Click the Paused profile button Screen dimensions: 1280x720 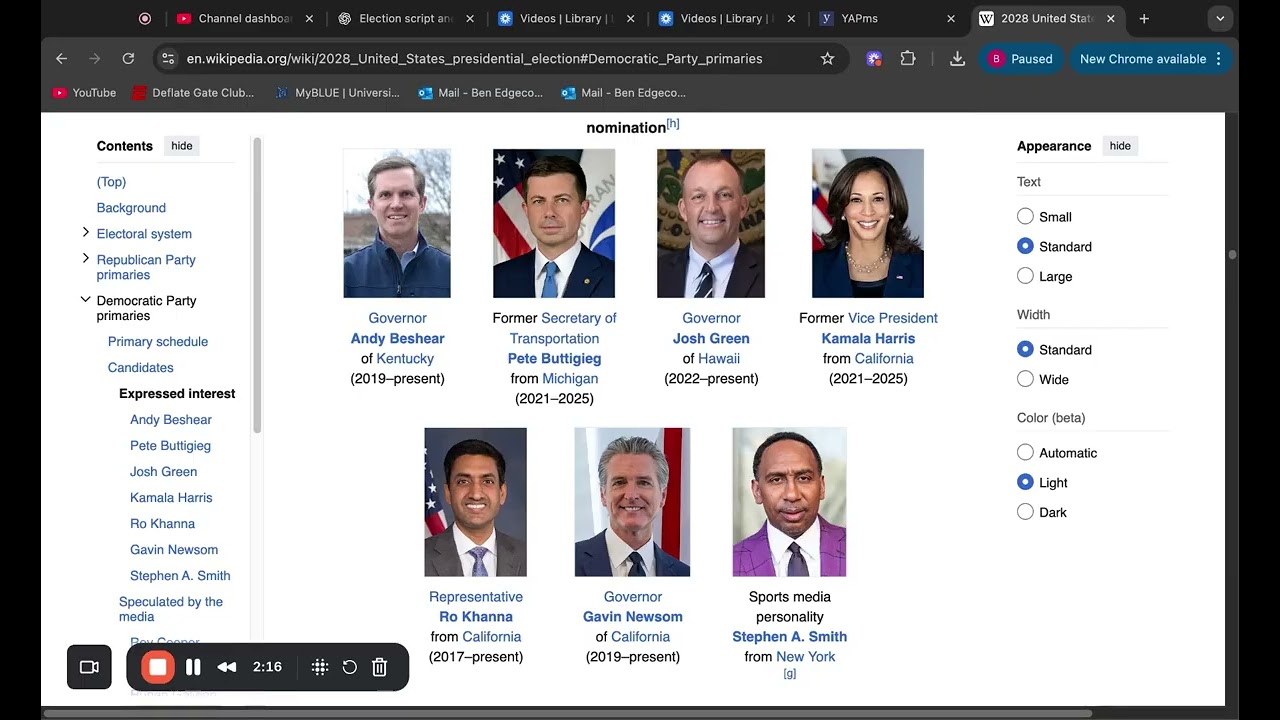(1021, 59)
